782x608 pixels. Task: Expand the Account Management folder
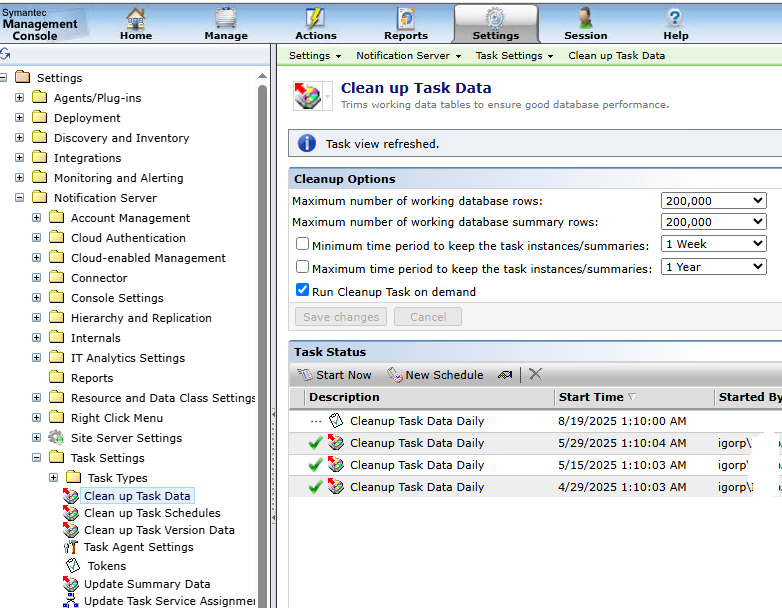pyautogui.click(x=36, y=217)
